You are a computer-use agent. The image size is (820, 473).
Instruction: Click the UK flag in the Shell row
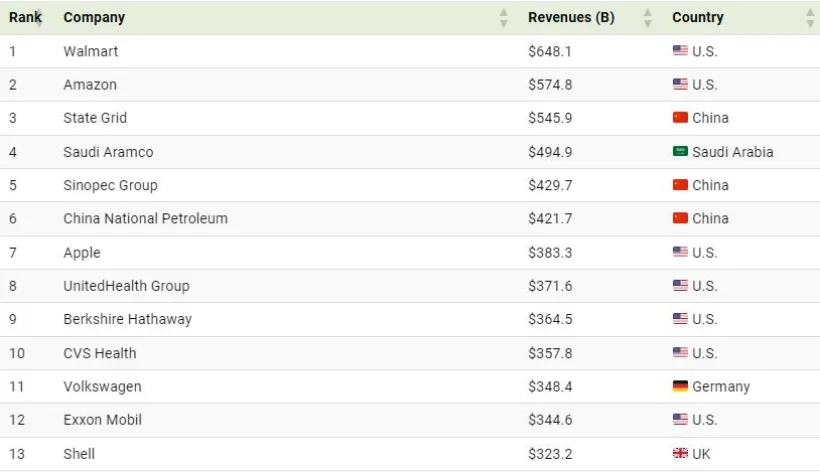coord(680,454)
